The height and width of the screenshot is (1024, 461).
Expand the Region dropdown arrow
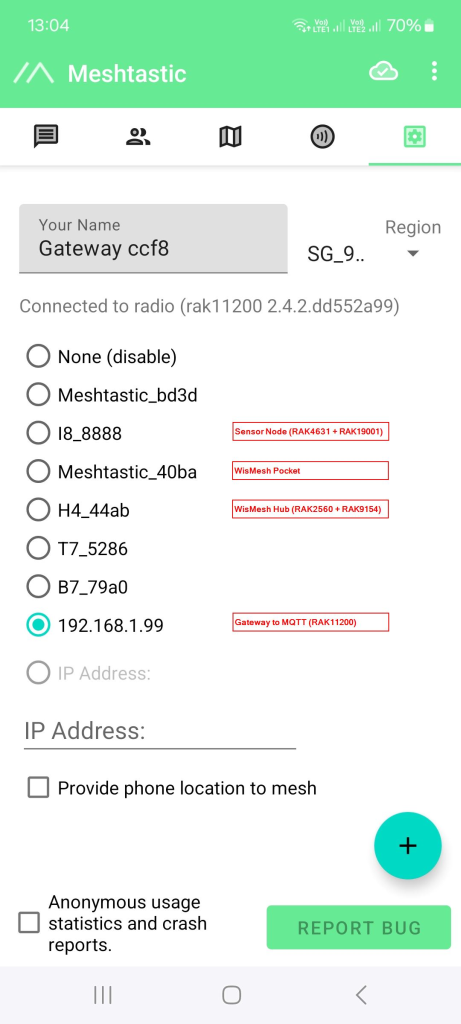[413, 253]
